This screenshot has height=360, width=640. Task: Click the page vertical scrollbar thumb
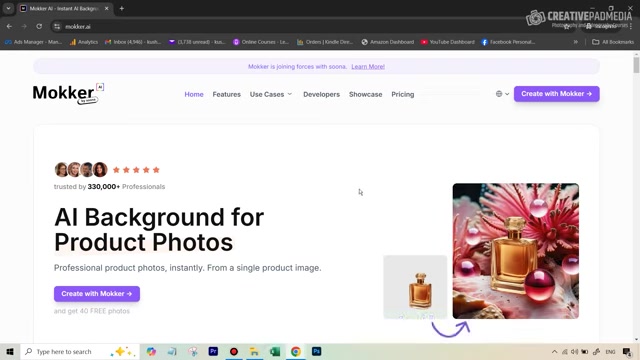click(636, 65)
